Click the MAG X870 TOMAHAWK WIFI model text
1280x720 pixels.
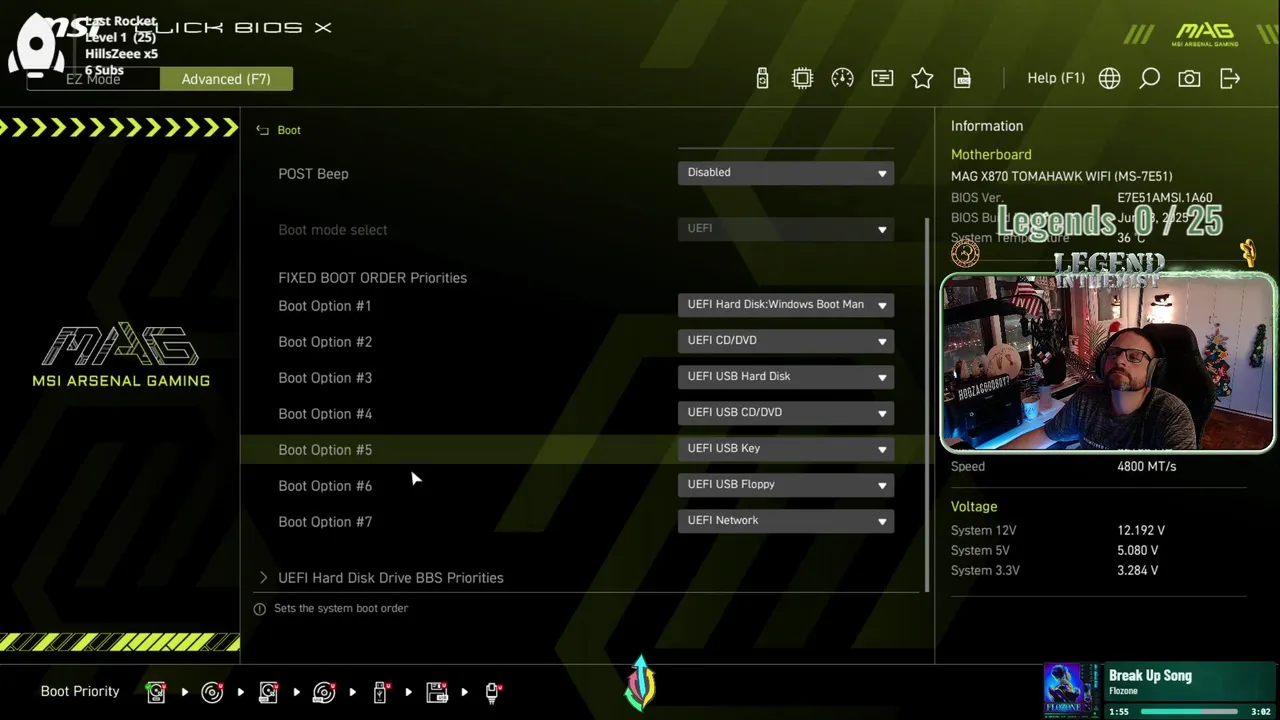[1061, 176]
